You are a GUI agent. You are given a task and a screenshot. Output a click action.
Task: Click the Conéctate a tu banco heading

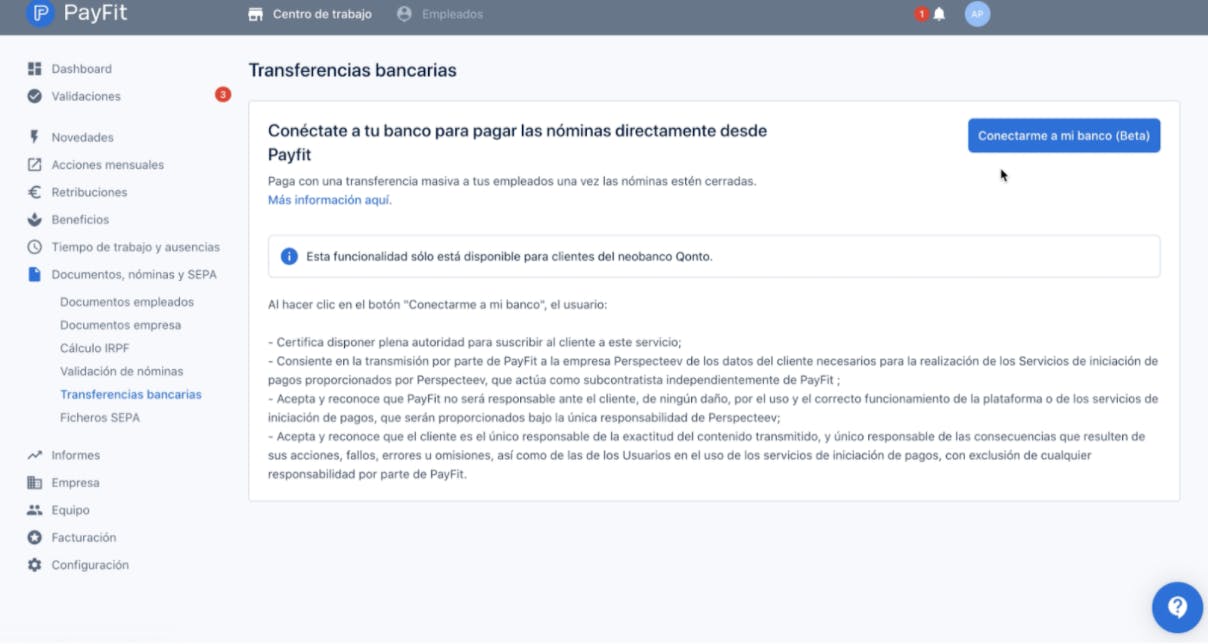pyautogui.click(x=517, y=143)
